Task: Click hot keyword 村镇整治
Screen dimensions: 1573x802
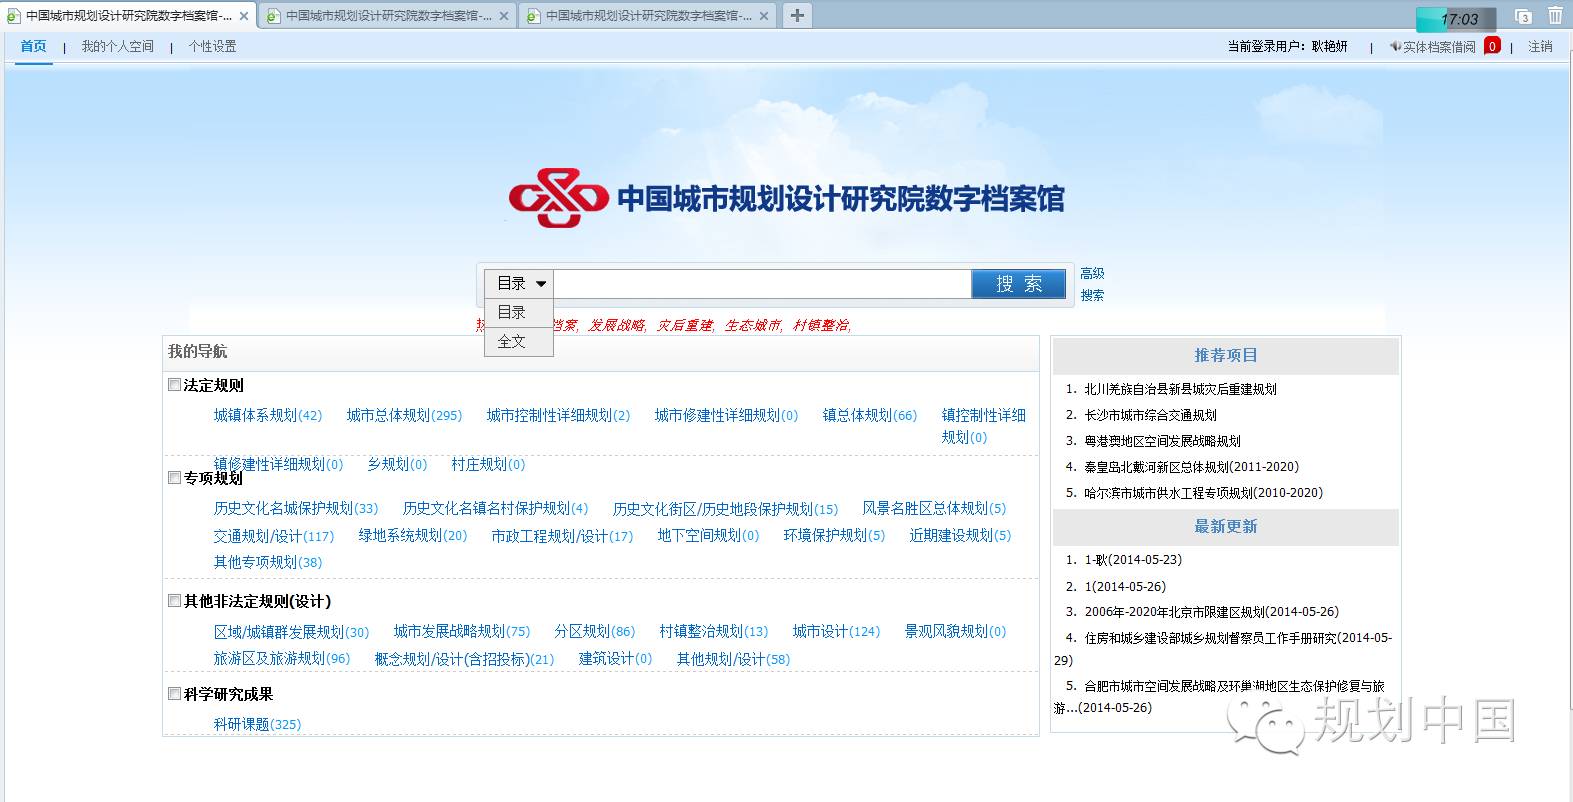Action: pos(820,325)
